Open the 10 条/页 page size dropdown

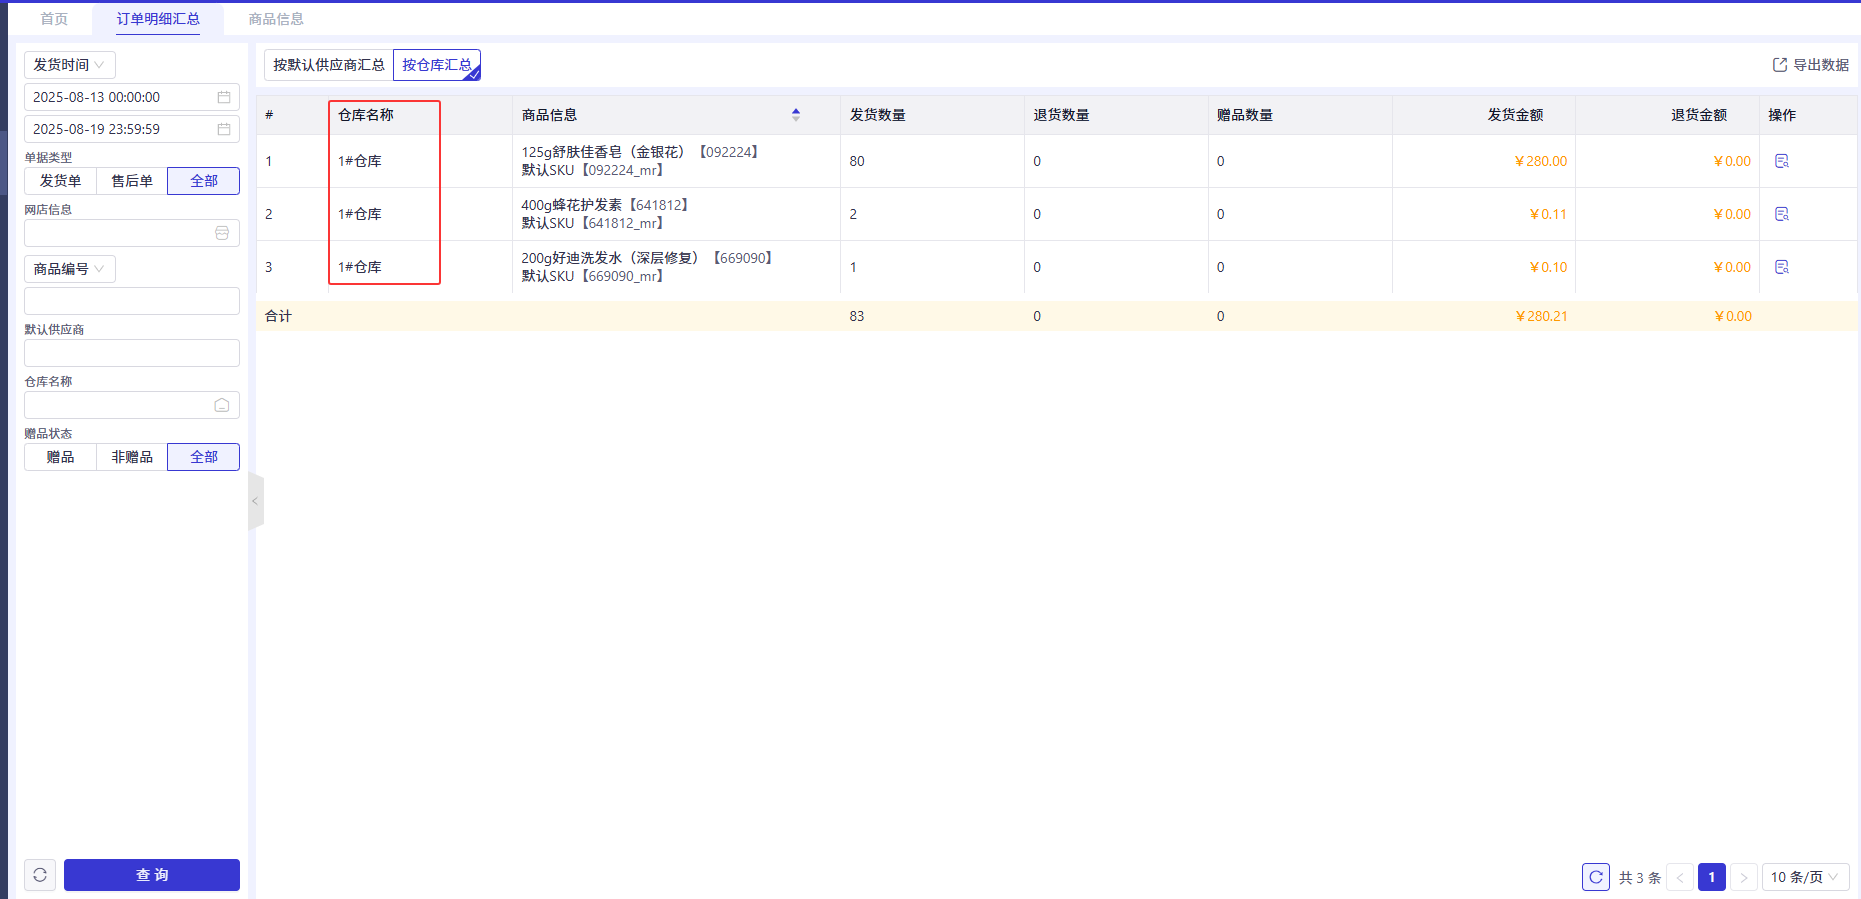1805,877
